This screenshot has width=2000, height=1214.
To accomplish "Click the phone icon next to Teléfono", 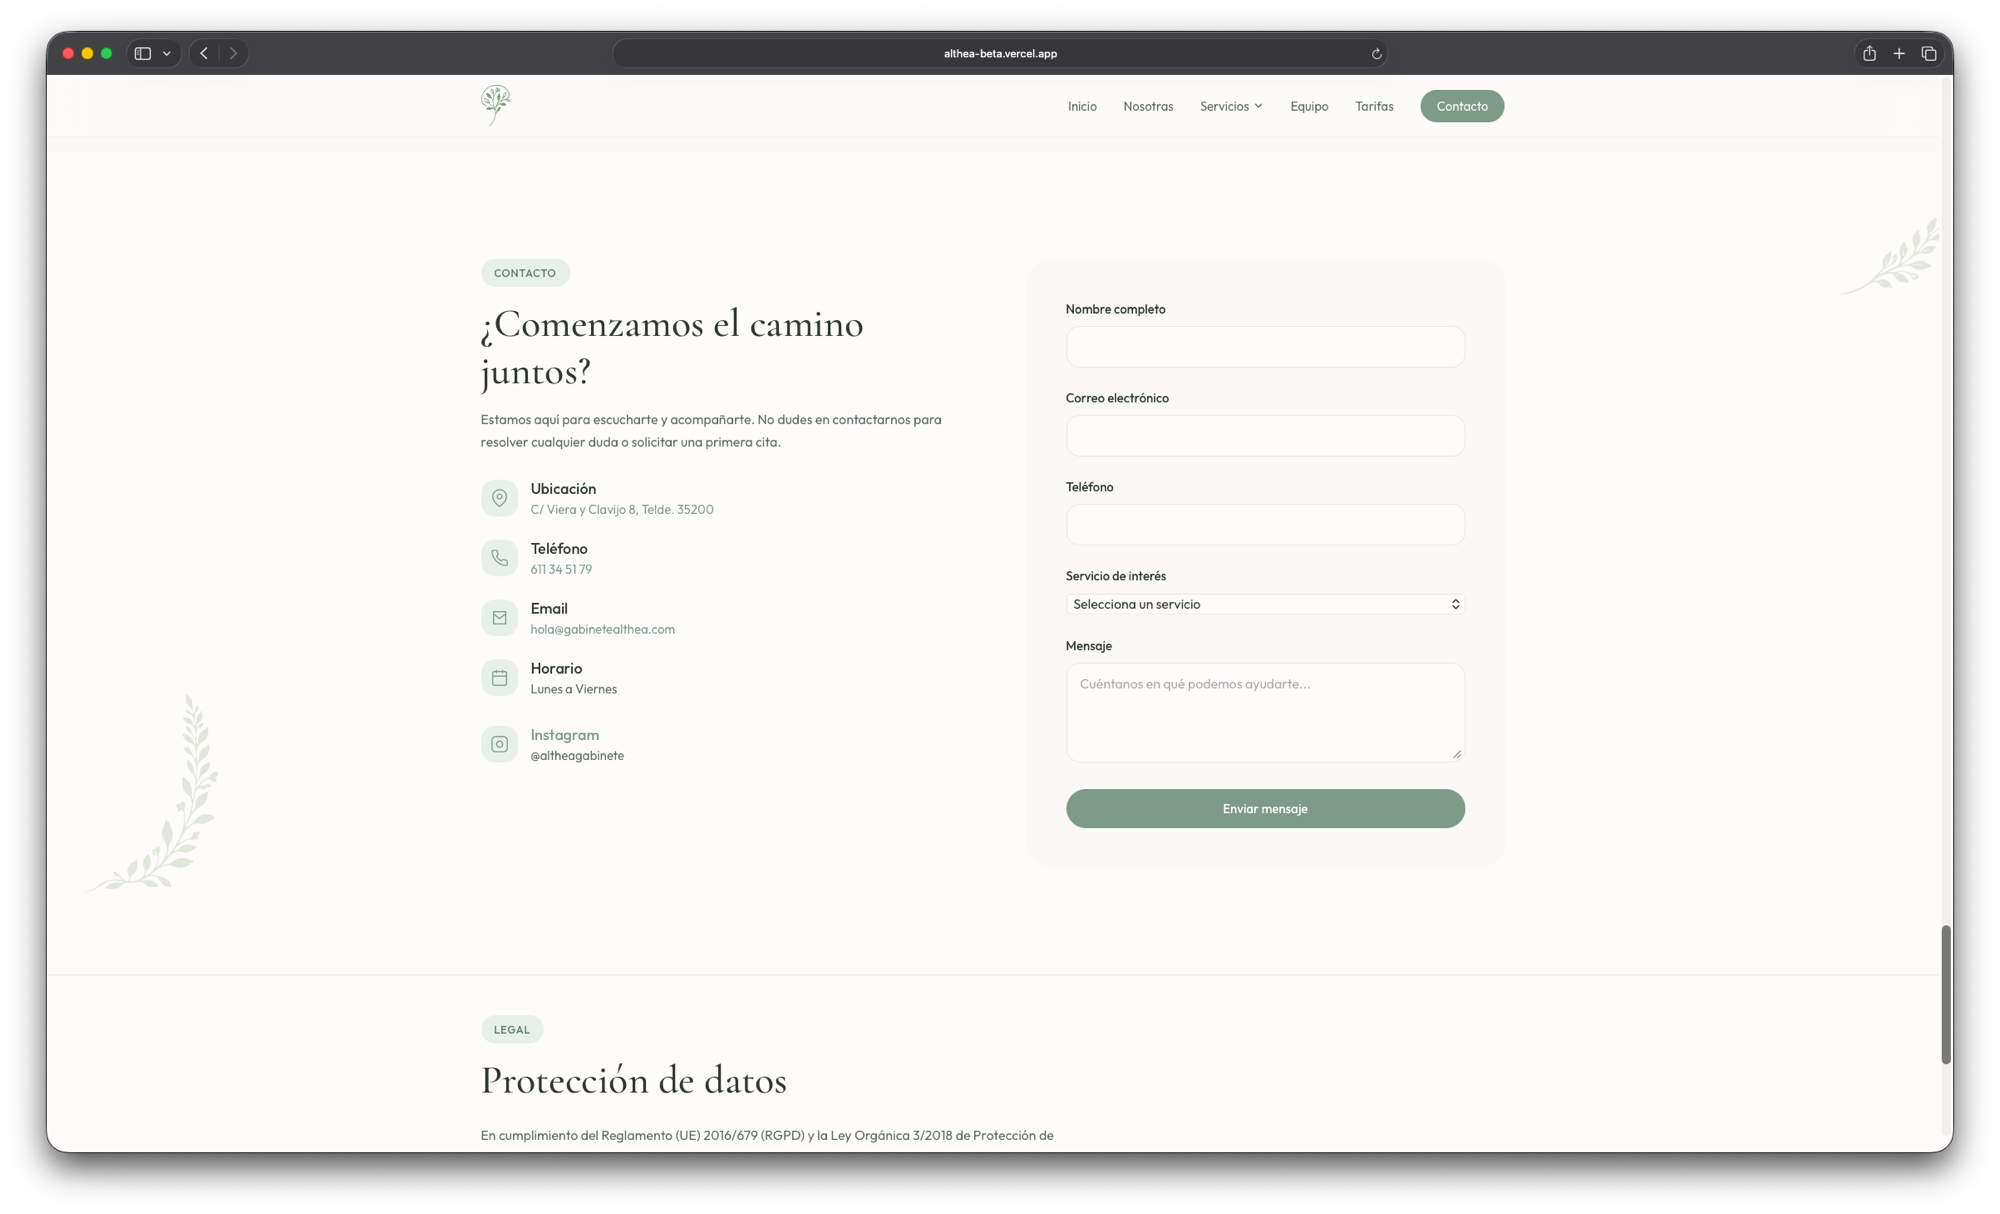I will click(x=499, y=557).
